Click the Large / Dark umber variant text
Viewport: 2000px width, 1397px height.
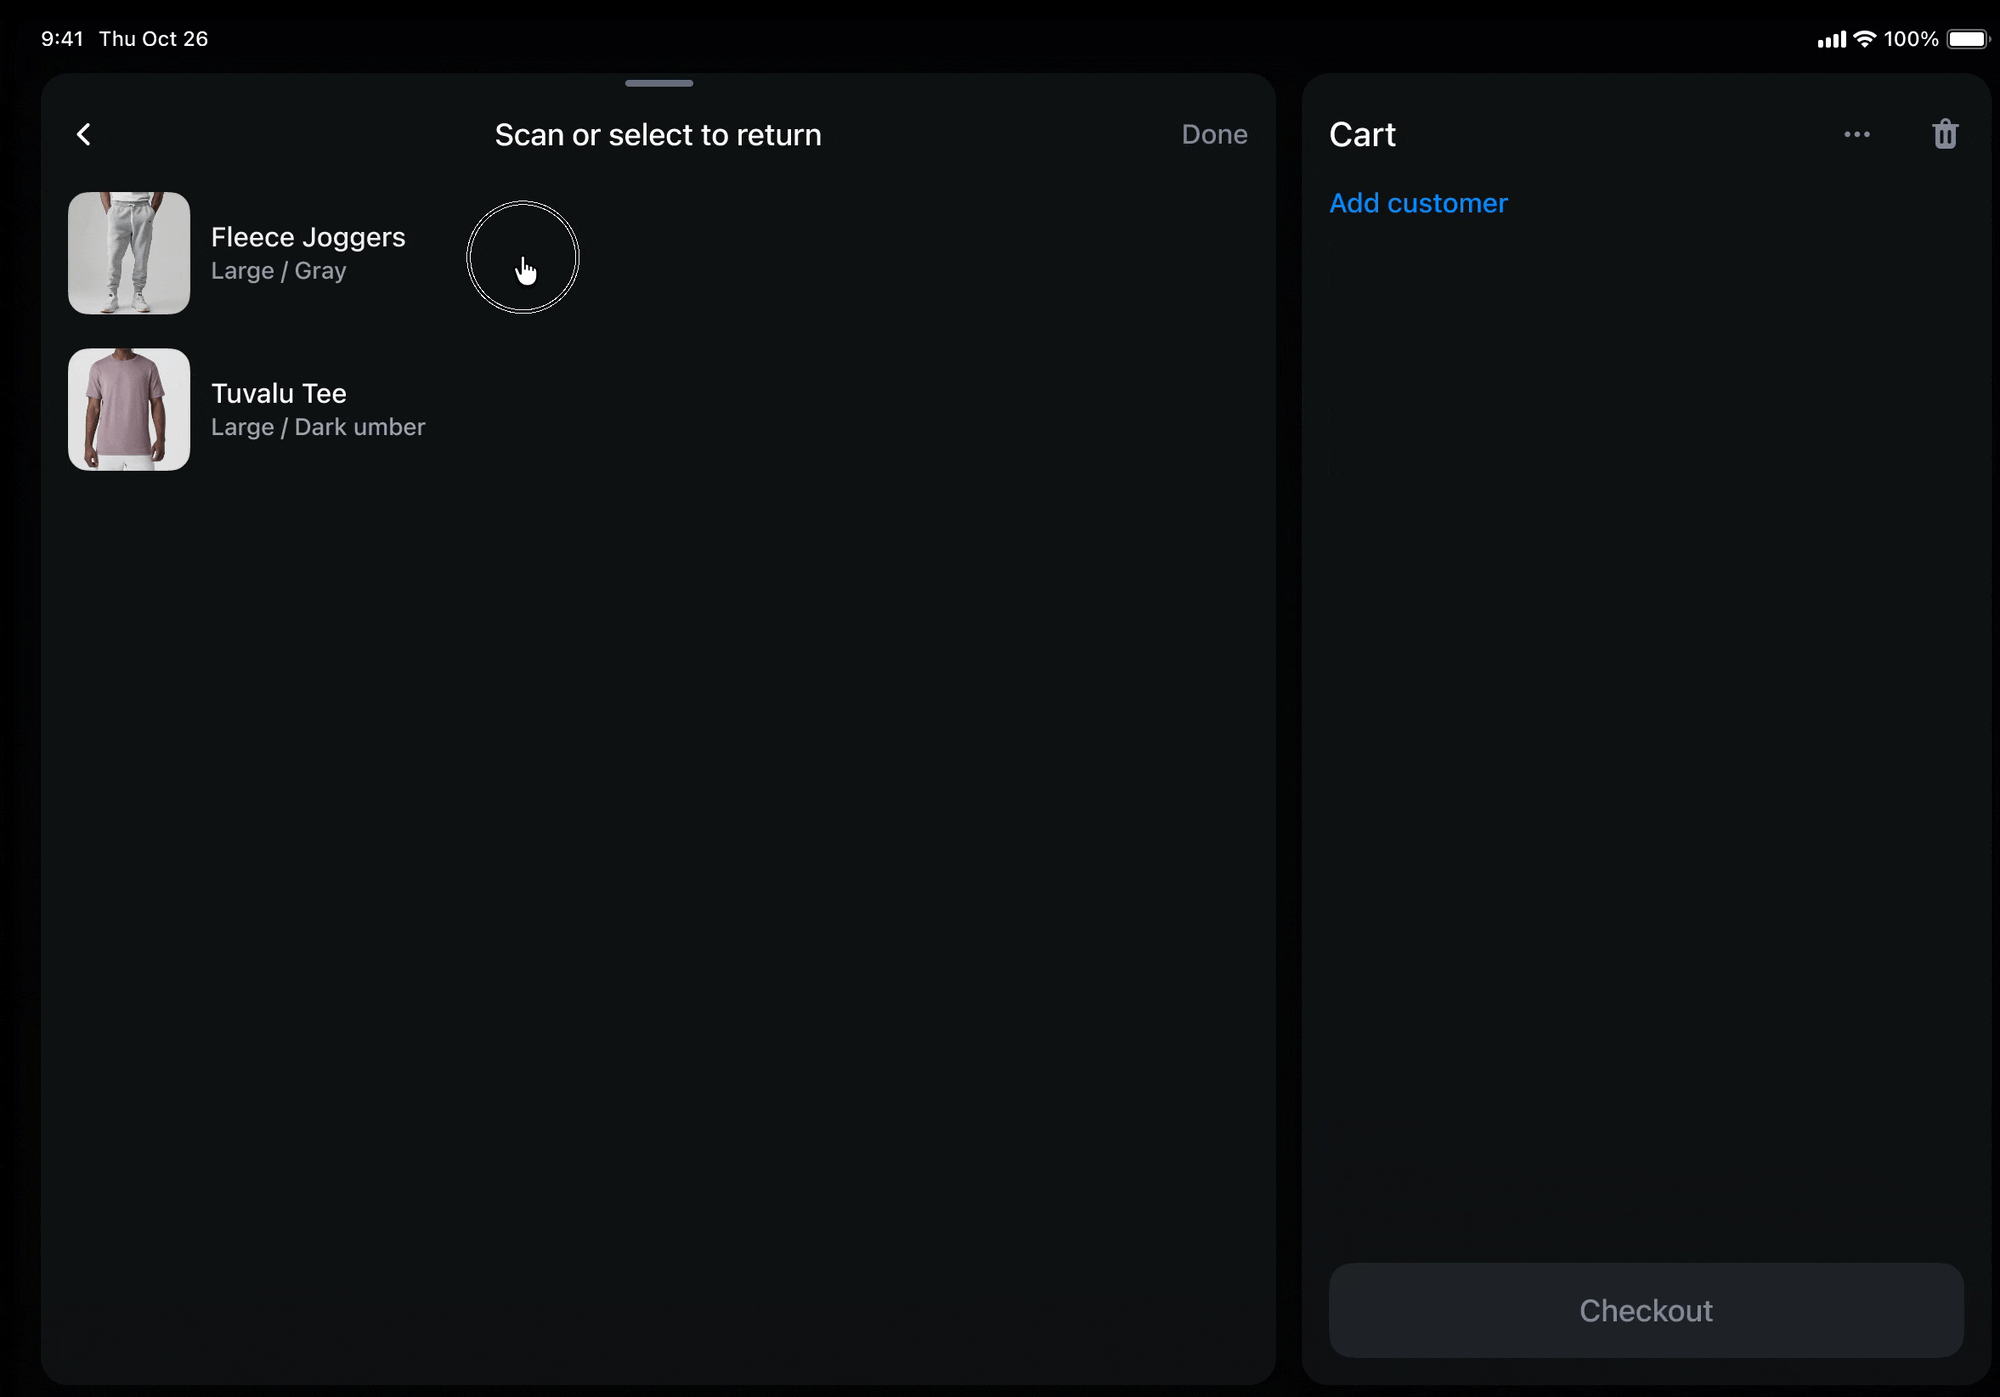(318, 427)
